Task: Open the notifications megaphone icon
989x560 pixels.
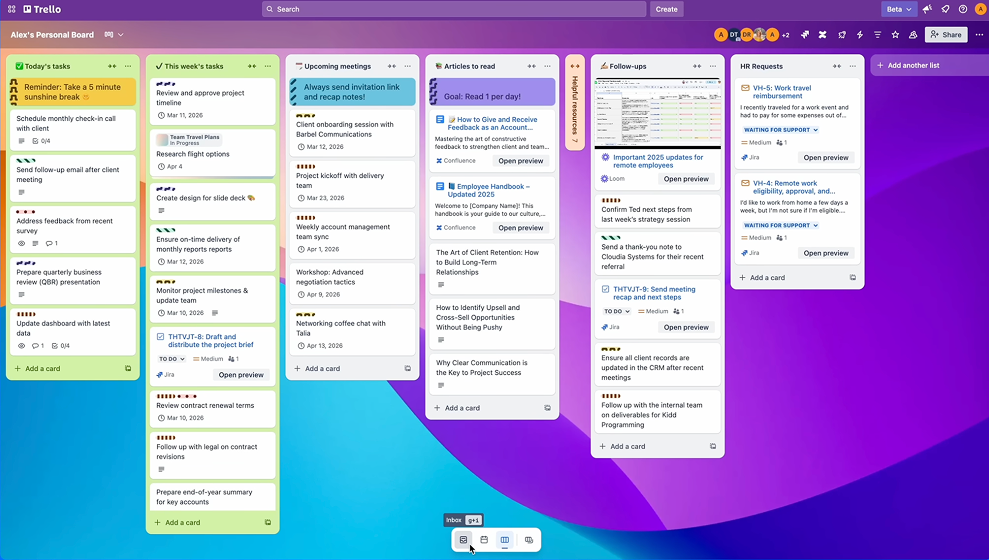Action: [x=927, y=9]
